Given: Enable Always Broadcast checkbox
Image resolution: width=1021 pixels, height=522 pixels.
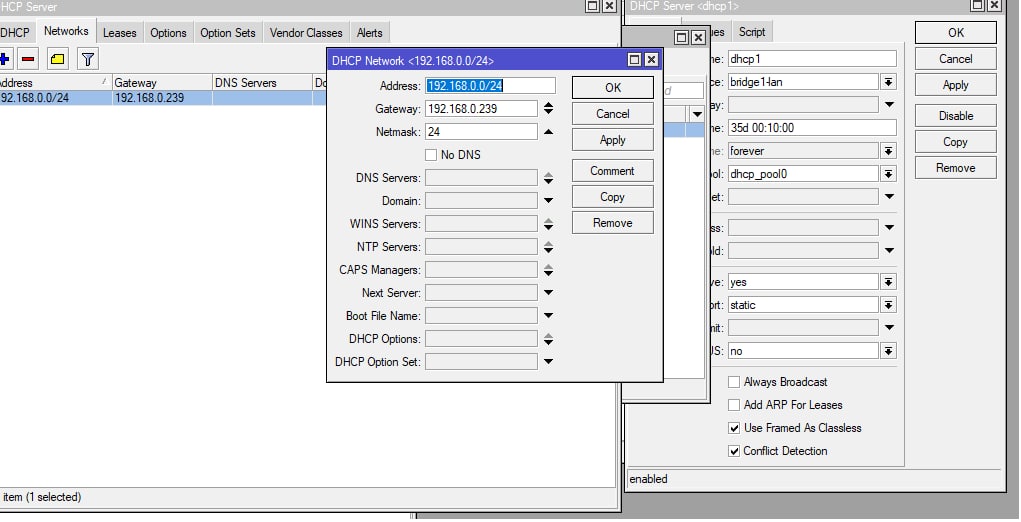Looking at the screenshot, I should [734, 382].
